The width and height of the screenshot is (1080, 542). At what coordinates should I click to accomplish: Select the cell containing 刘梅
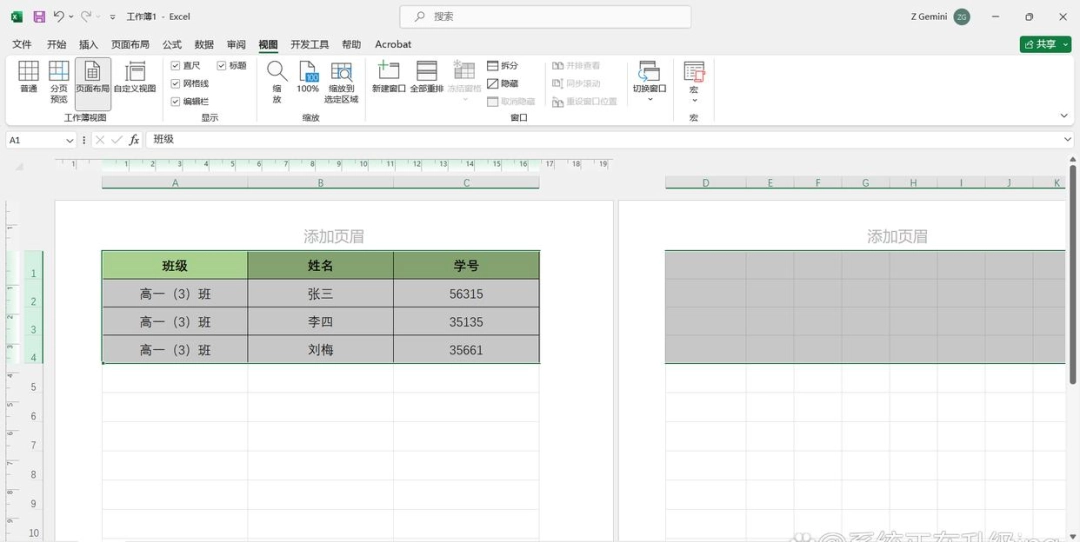[x=321, y=350]
